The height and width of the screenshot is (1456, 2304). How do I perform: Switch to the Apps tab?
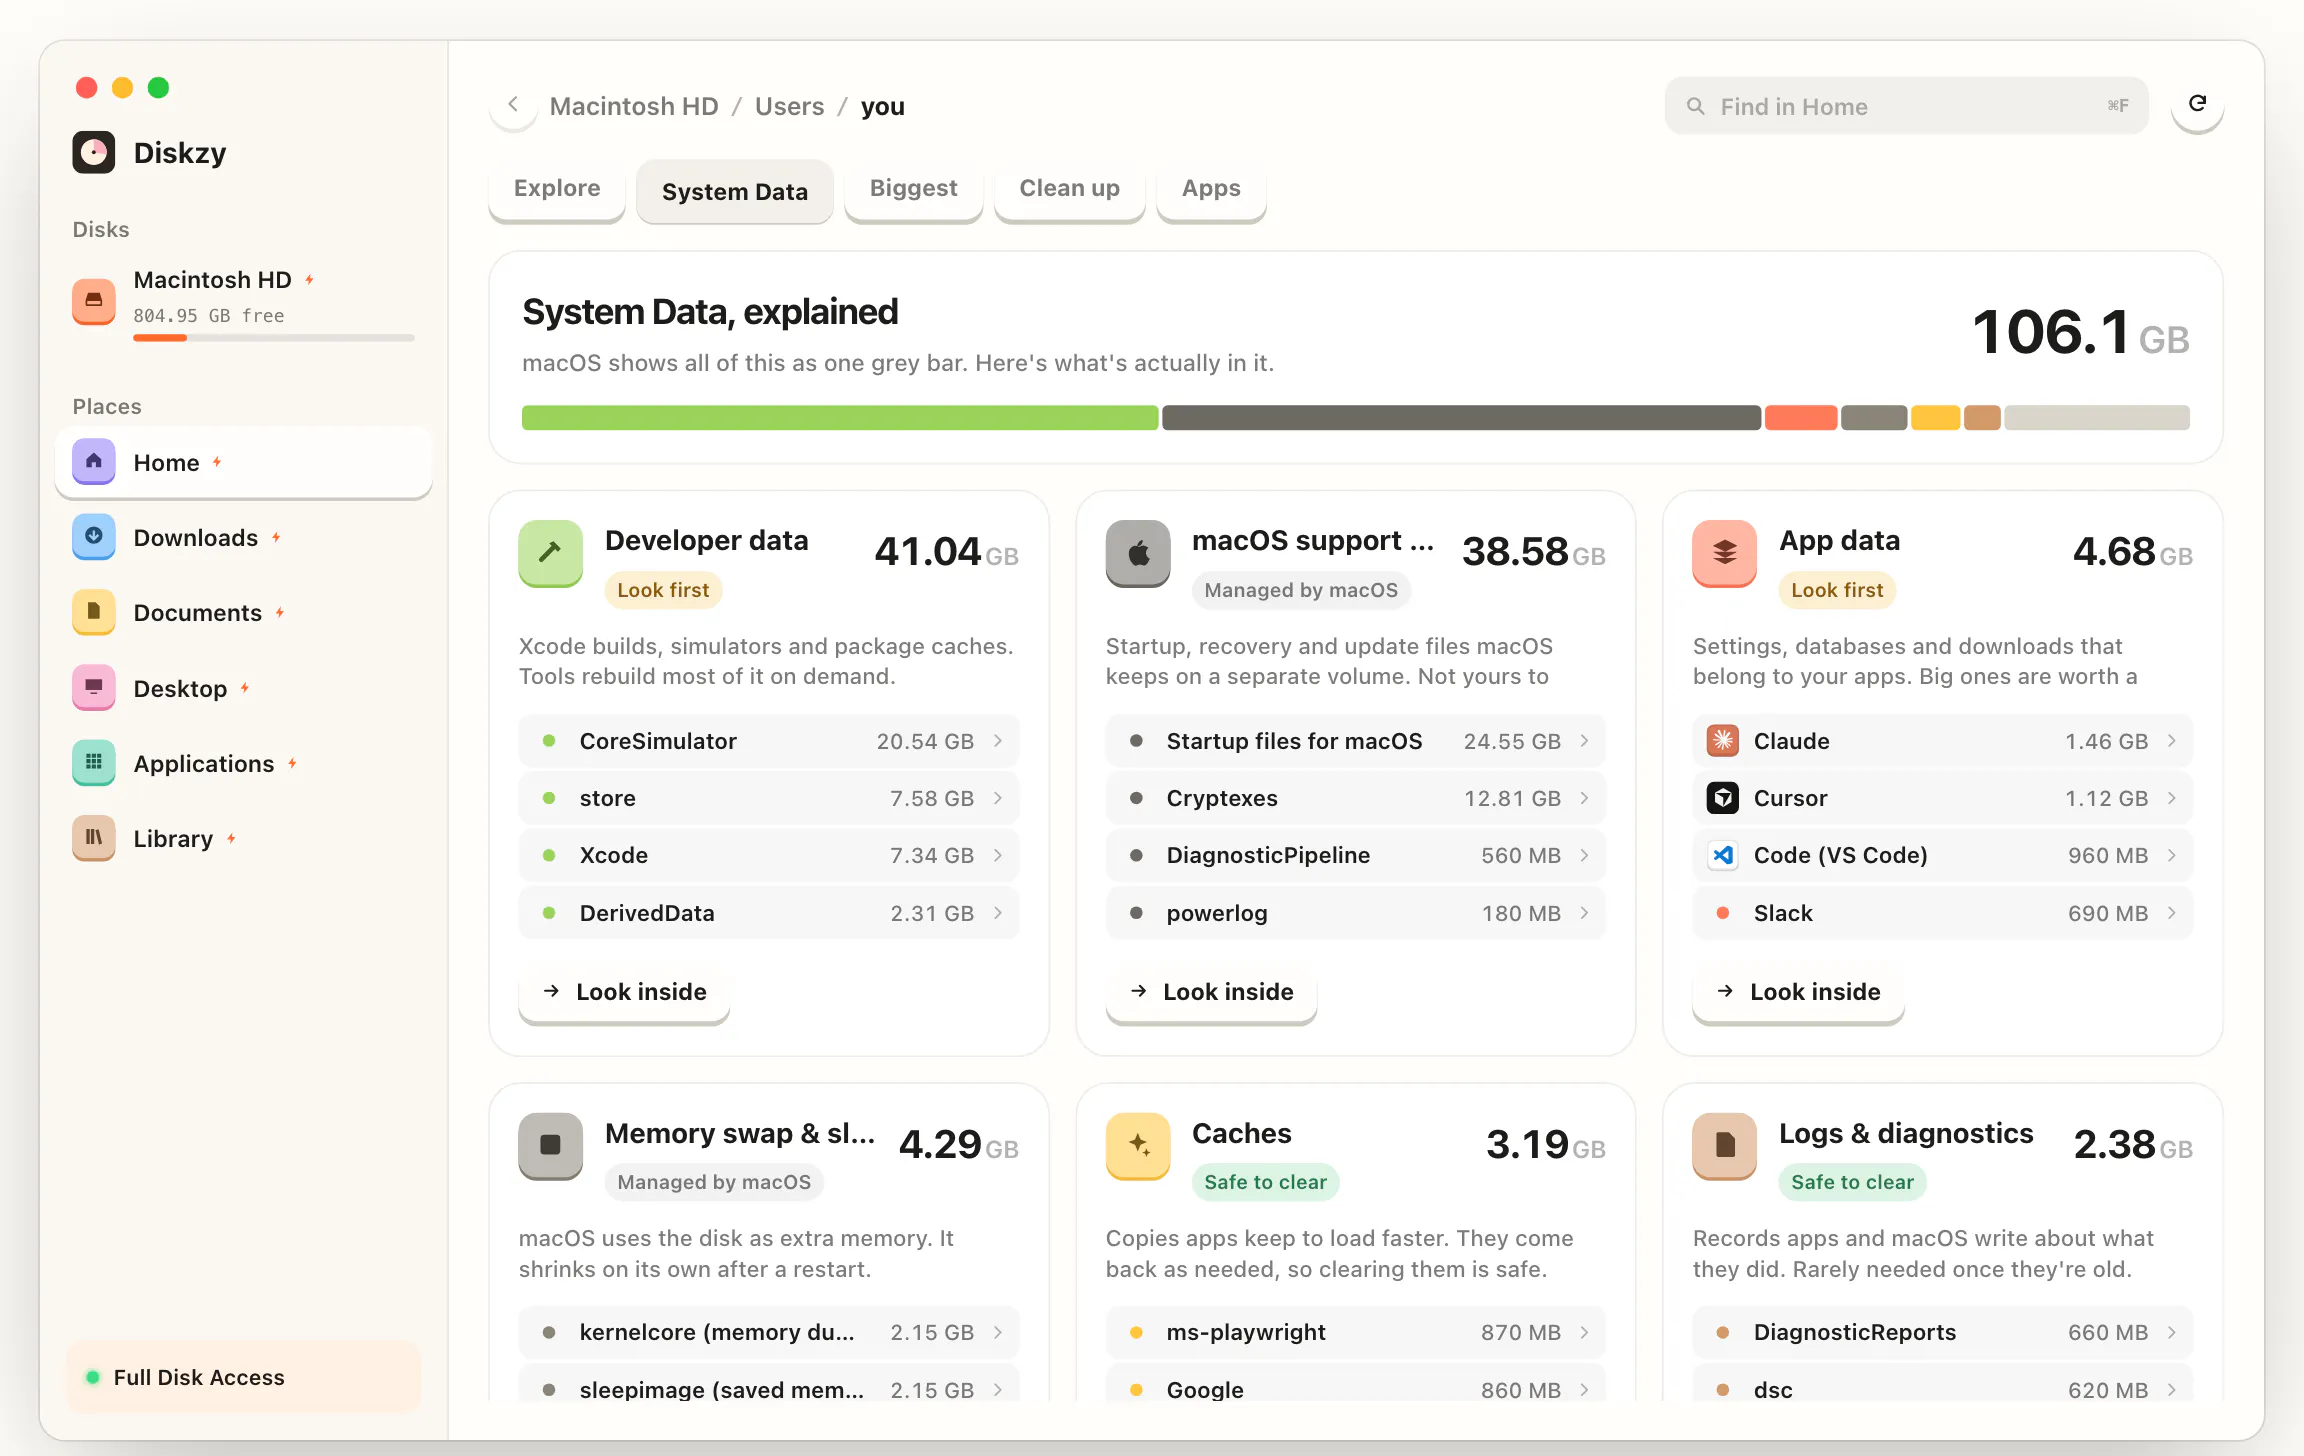[1211, 189]
